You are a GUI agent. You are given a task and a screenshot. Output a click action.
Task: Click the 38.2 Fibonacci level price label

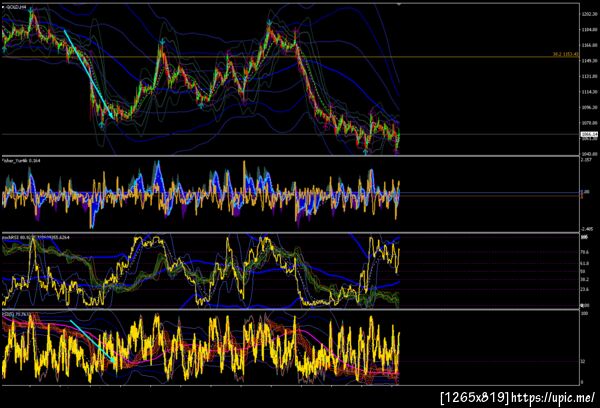coord(566,54)
